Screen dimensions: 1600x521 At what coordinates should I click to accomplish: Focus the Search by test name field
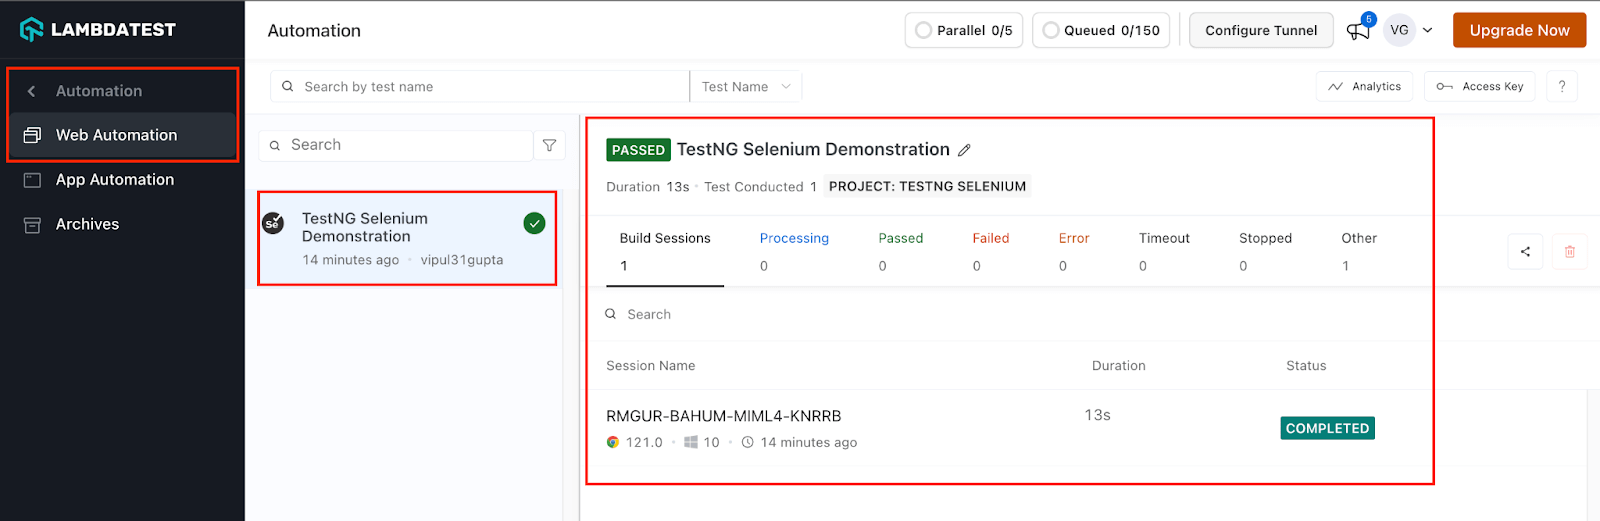click(x=480, y=87)
